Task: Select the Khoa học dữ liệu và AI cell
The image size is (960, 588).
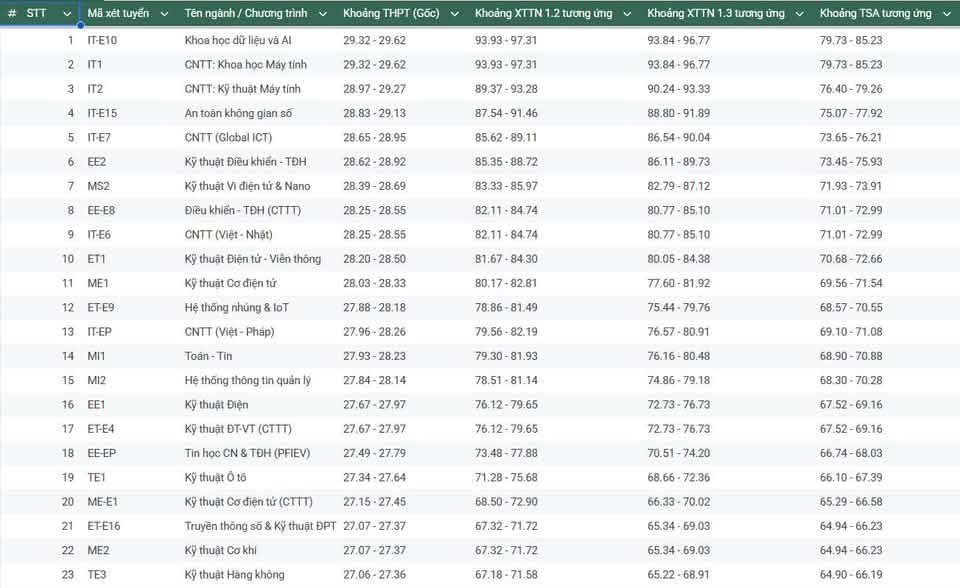Action: (x=238, y=40)
